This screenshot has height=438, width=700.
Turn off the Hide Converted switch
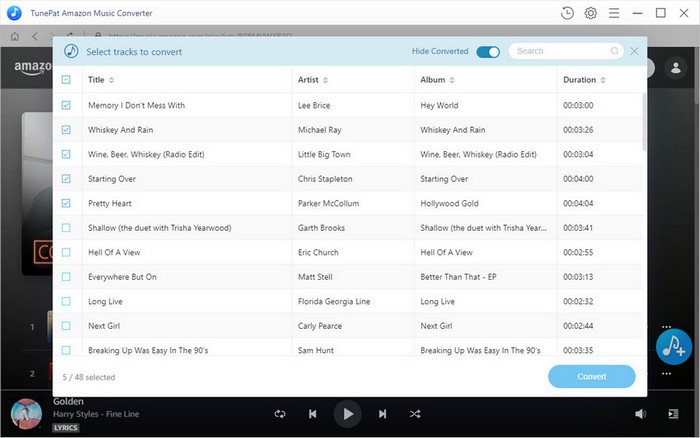tap(488, 51)
